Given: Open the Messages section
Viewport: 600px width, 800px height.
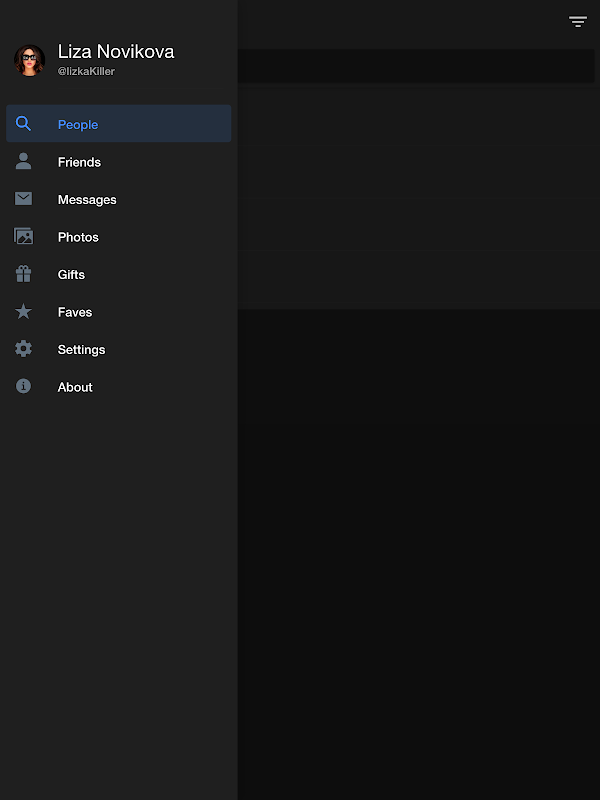Looking at the screenshot, I should pyautogui.click(x=118, y=199).
